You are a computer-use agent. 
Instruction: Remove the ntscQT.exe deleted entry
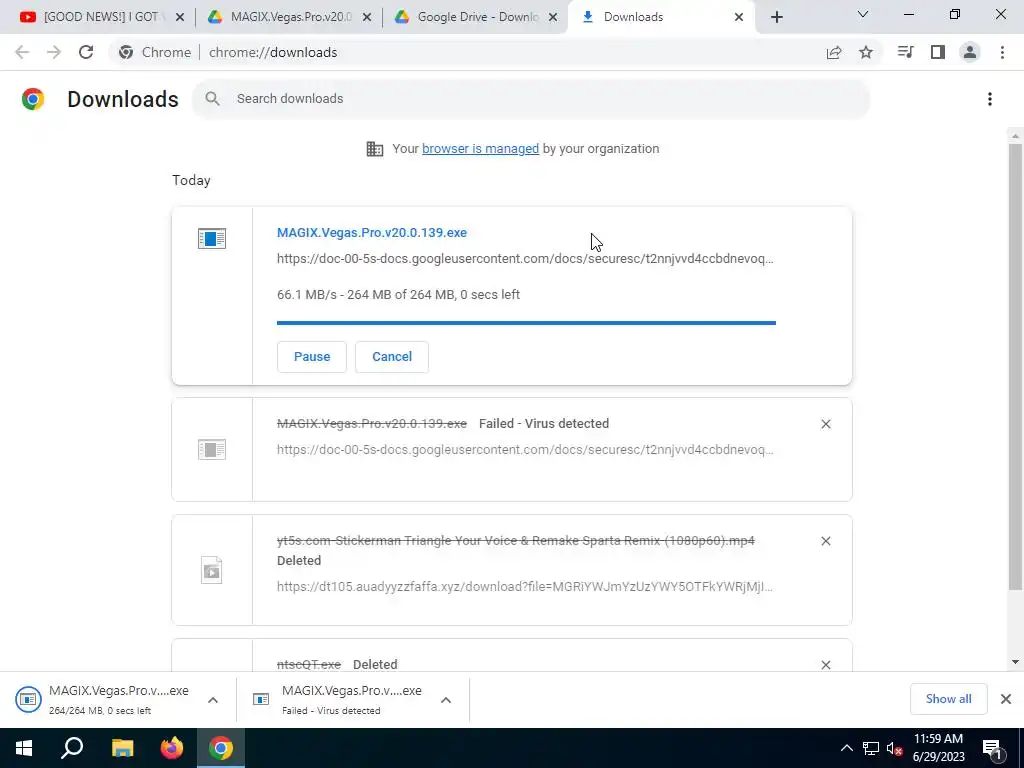pos(825,664)
